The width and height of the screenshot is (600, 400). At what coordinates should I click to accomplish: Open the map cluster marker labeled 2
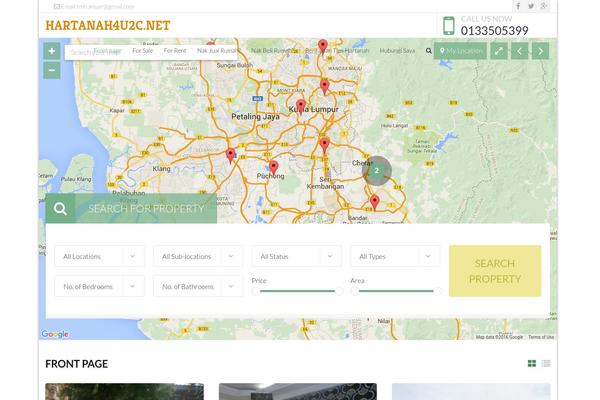coord(377,171)
